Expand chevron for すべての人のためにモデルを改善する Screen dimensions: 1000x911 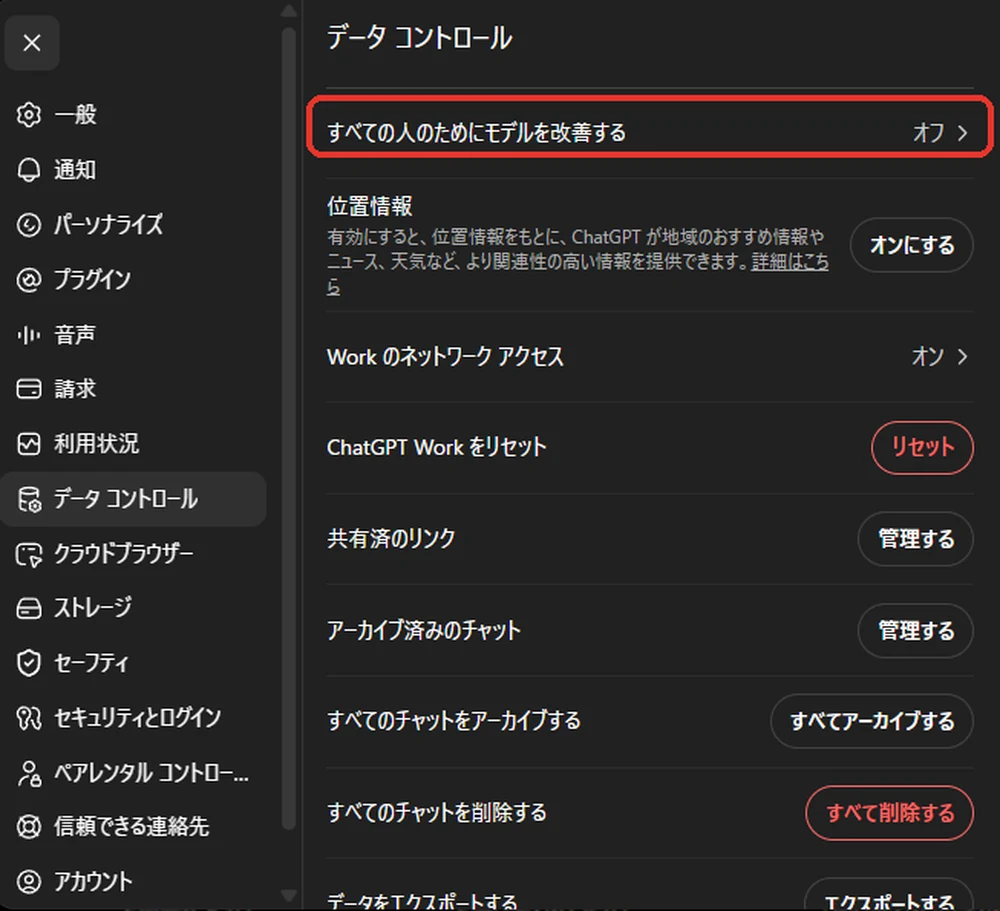point(962,133)
